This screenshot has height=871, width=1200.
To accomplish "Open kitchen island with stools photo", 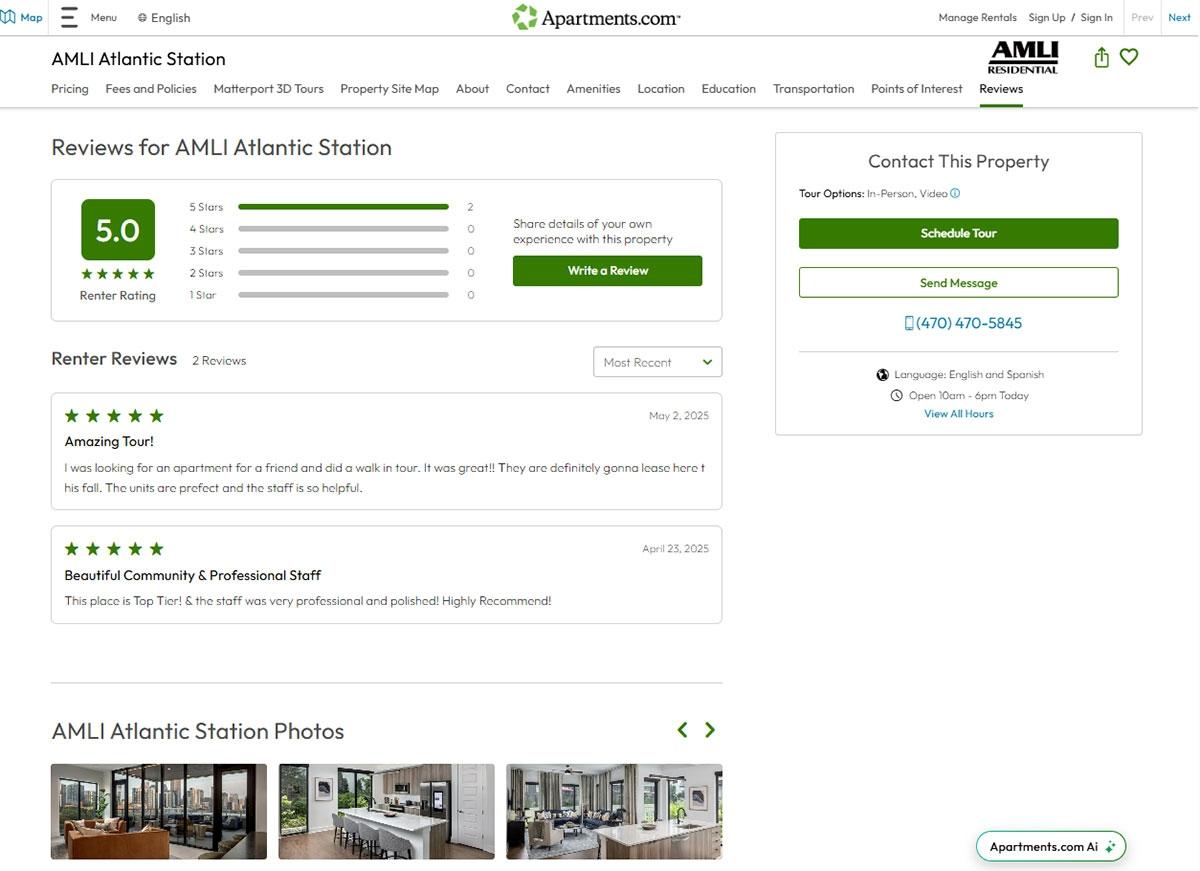I will pyautogui.click(x=386, y=811).
